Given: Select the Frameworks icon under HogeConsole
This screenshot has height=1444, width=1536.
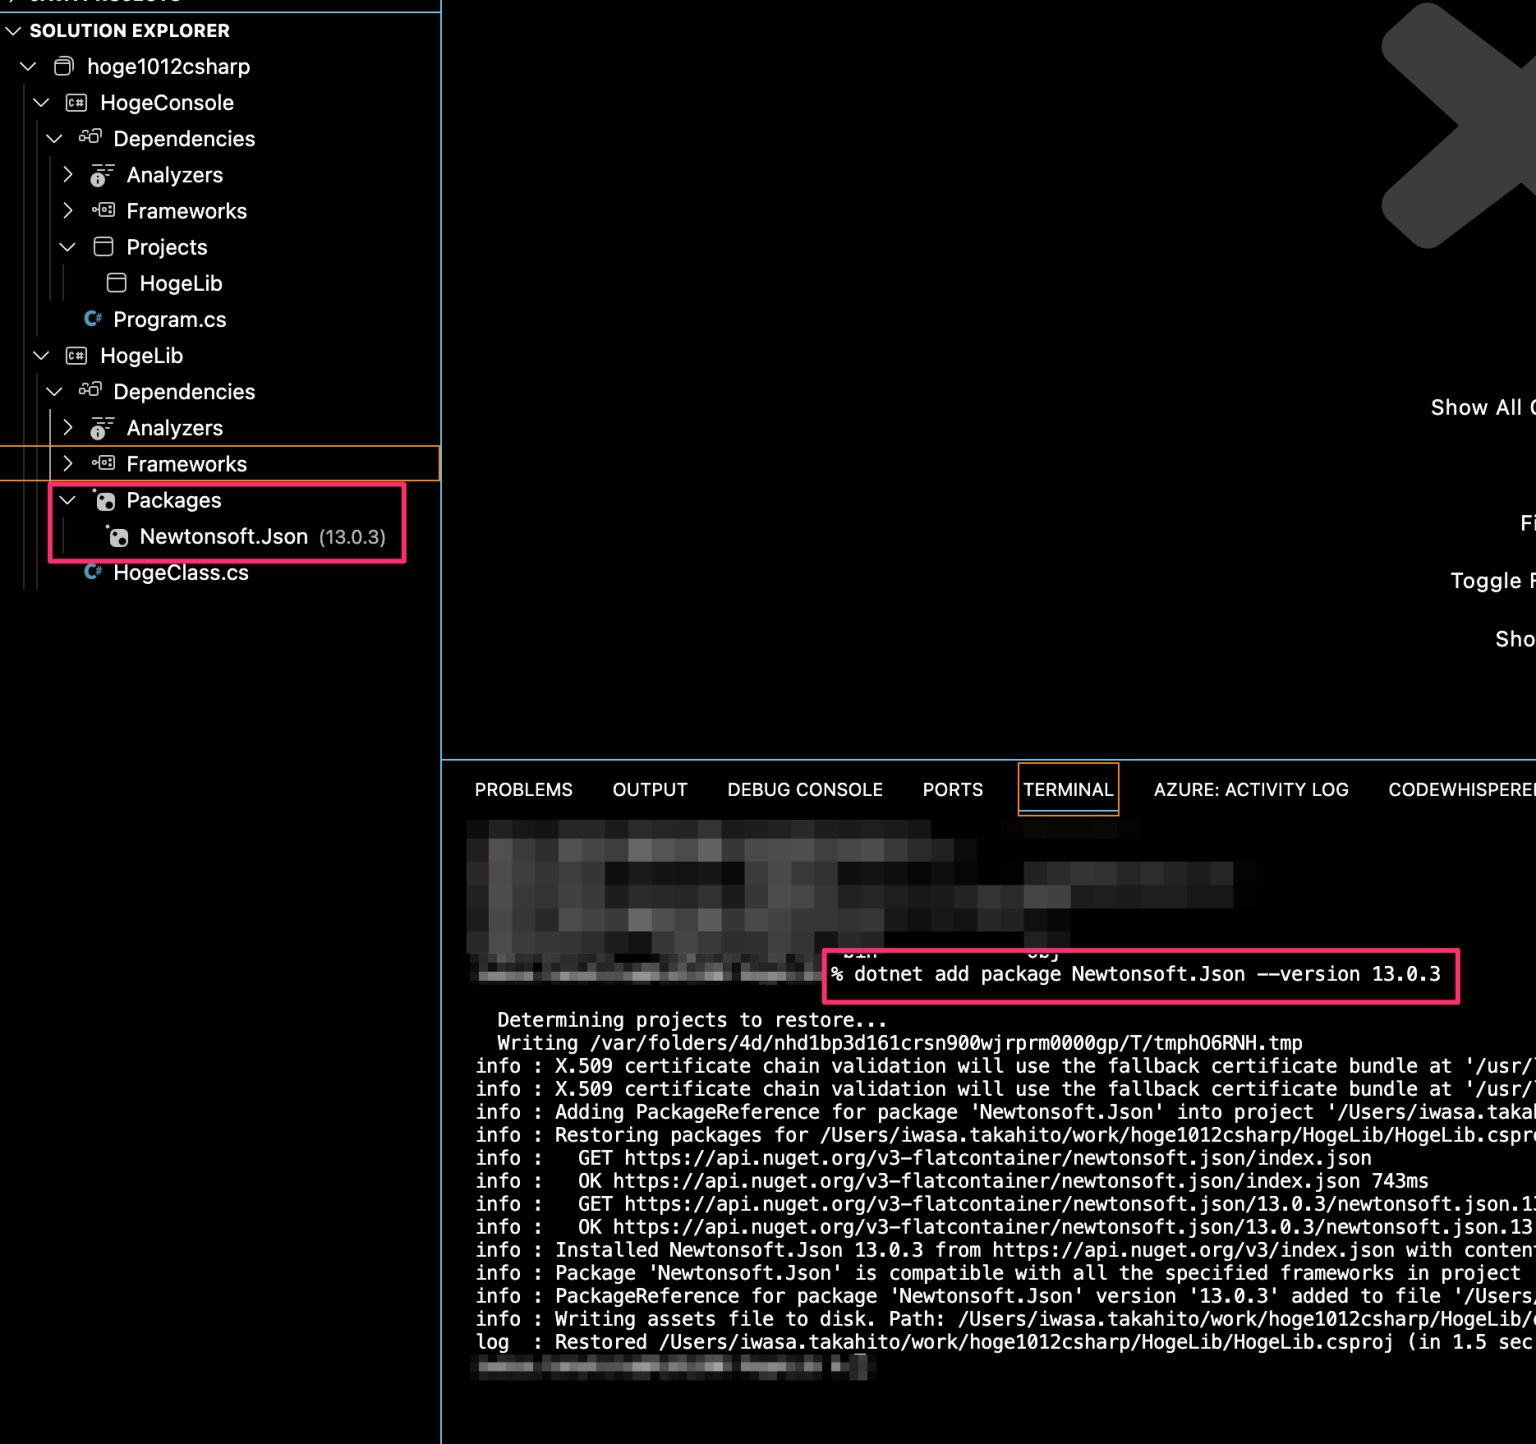Looking at the screenshot, I should (x=104, y=210).
